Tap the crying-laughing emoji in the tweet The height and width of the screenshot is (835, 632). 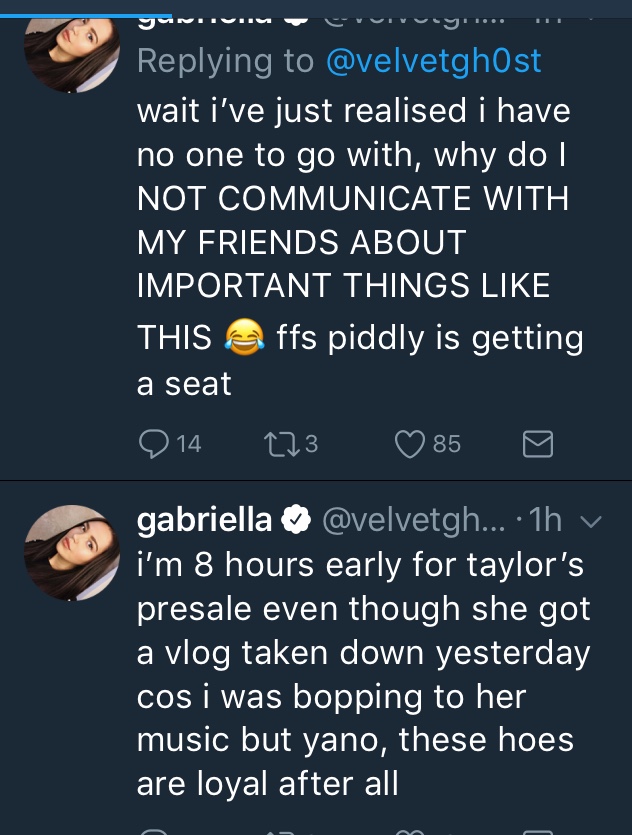[244, 338]
